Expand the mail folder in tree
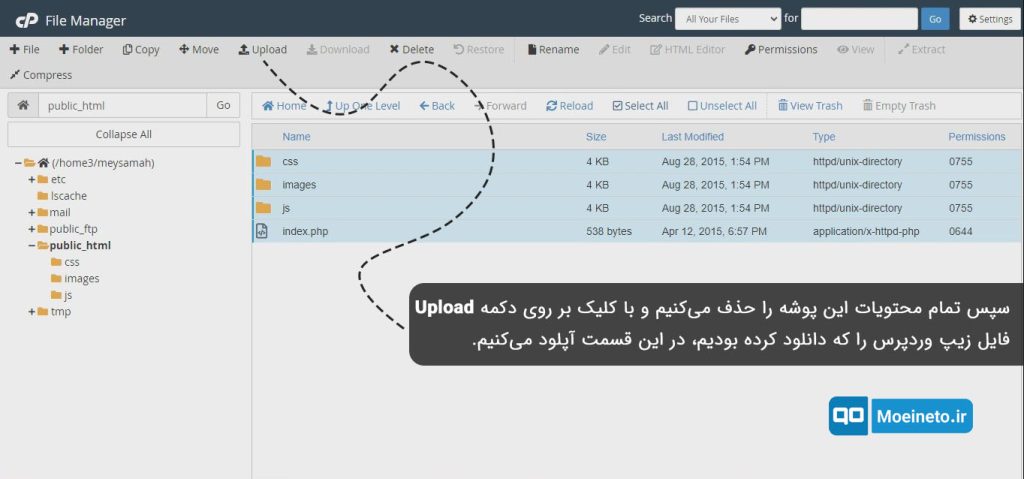1024x479 pixels. (31, 212)
